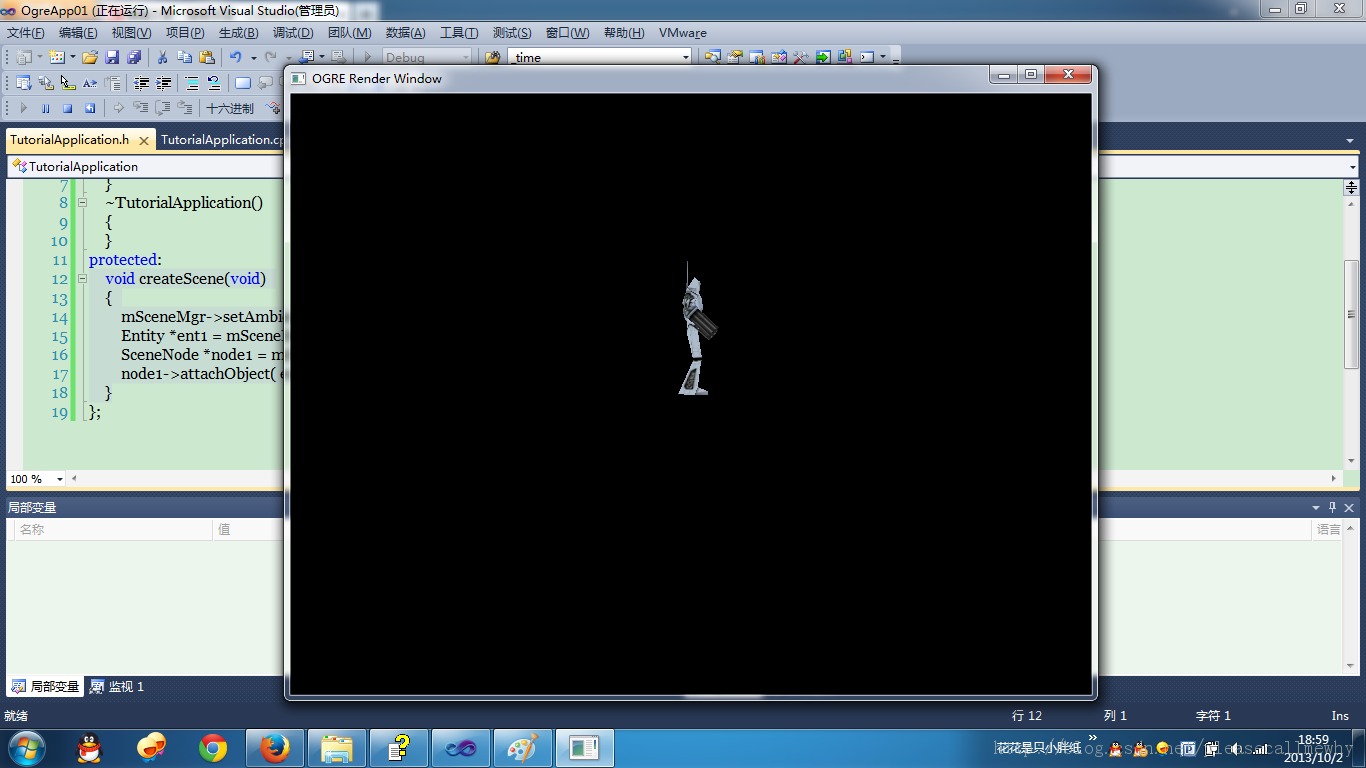1366x768 pixels.
Task: Toggle the 十六进制 hexadecimal display
Action: pyautogui.click(x=230, y=108)
